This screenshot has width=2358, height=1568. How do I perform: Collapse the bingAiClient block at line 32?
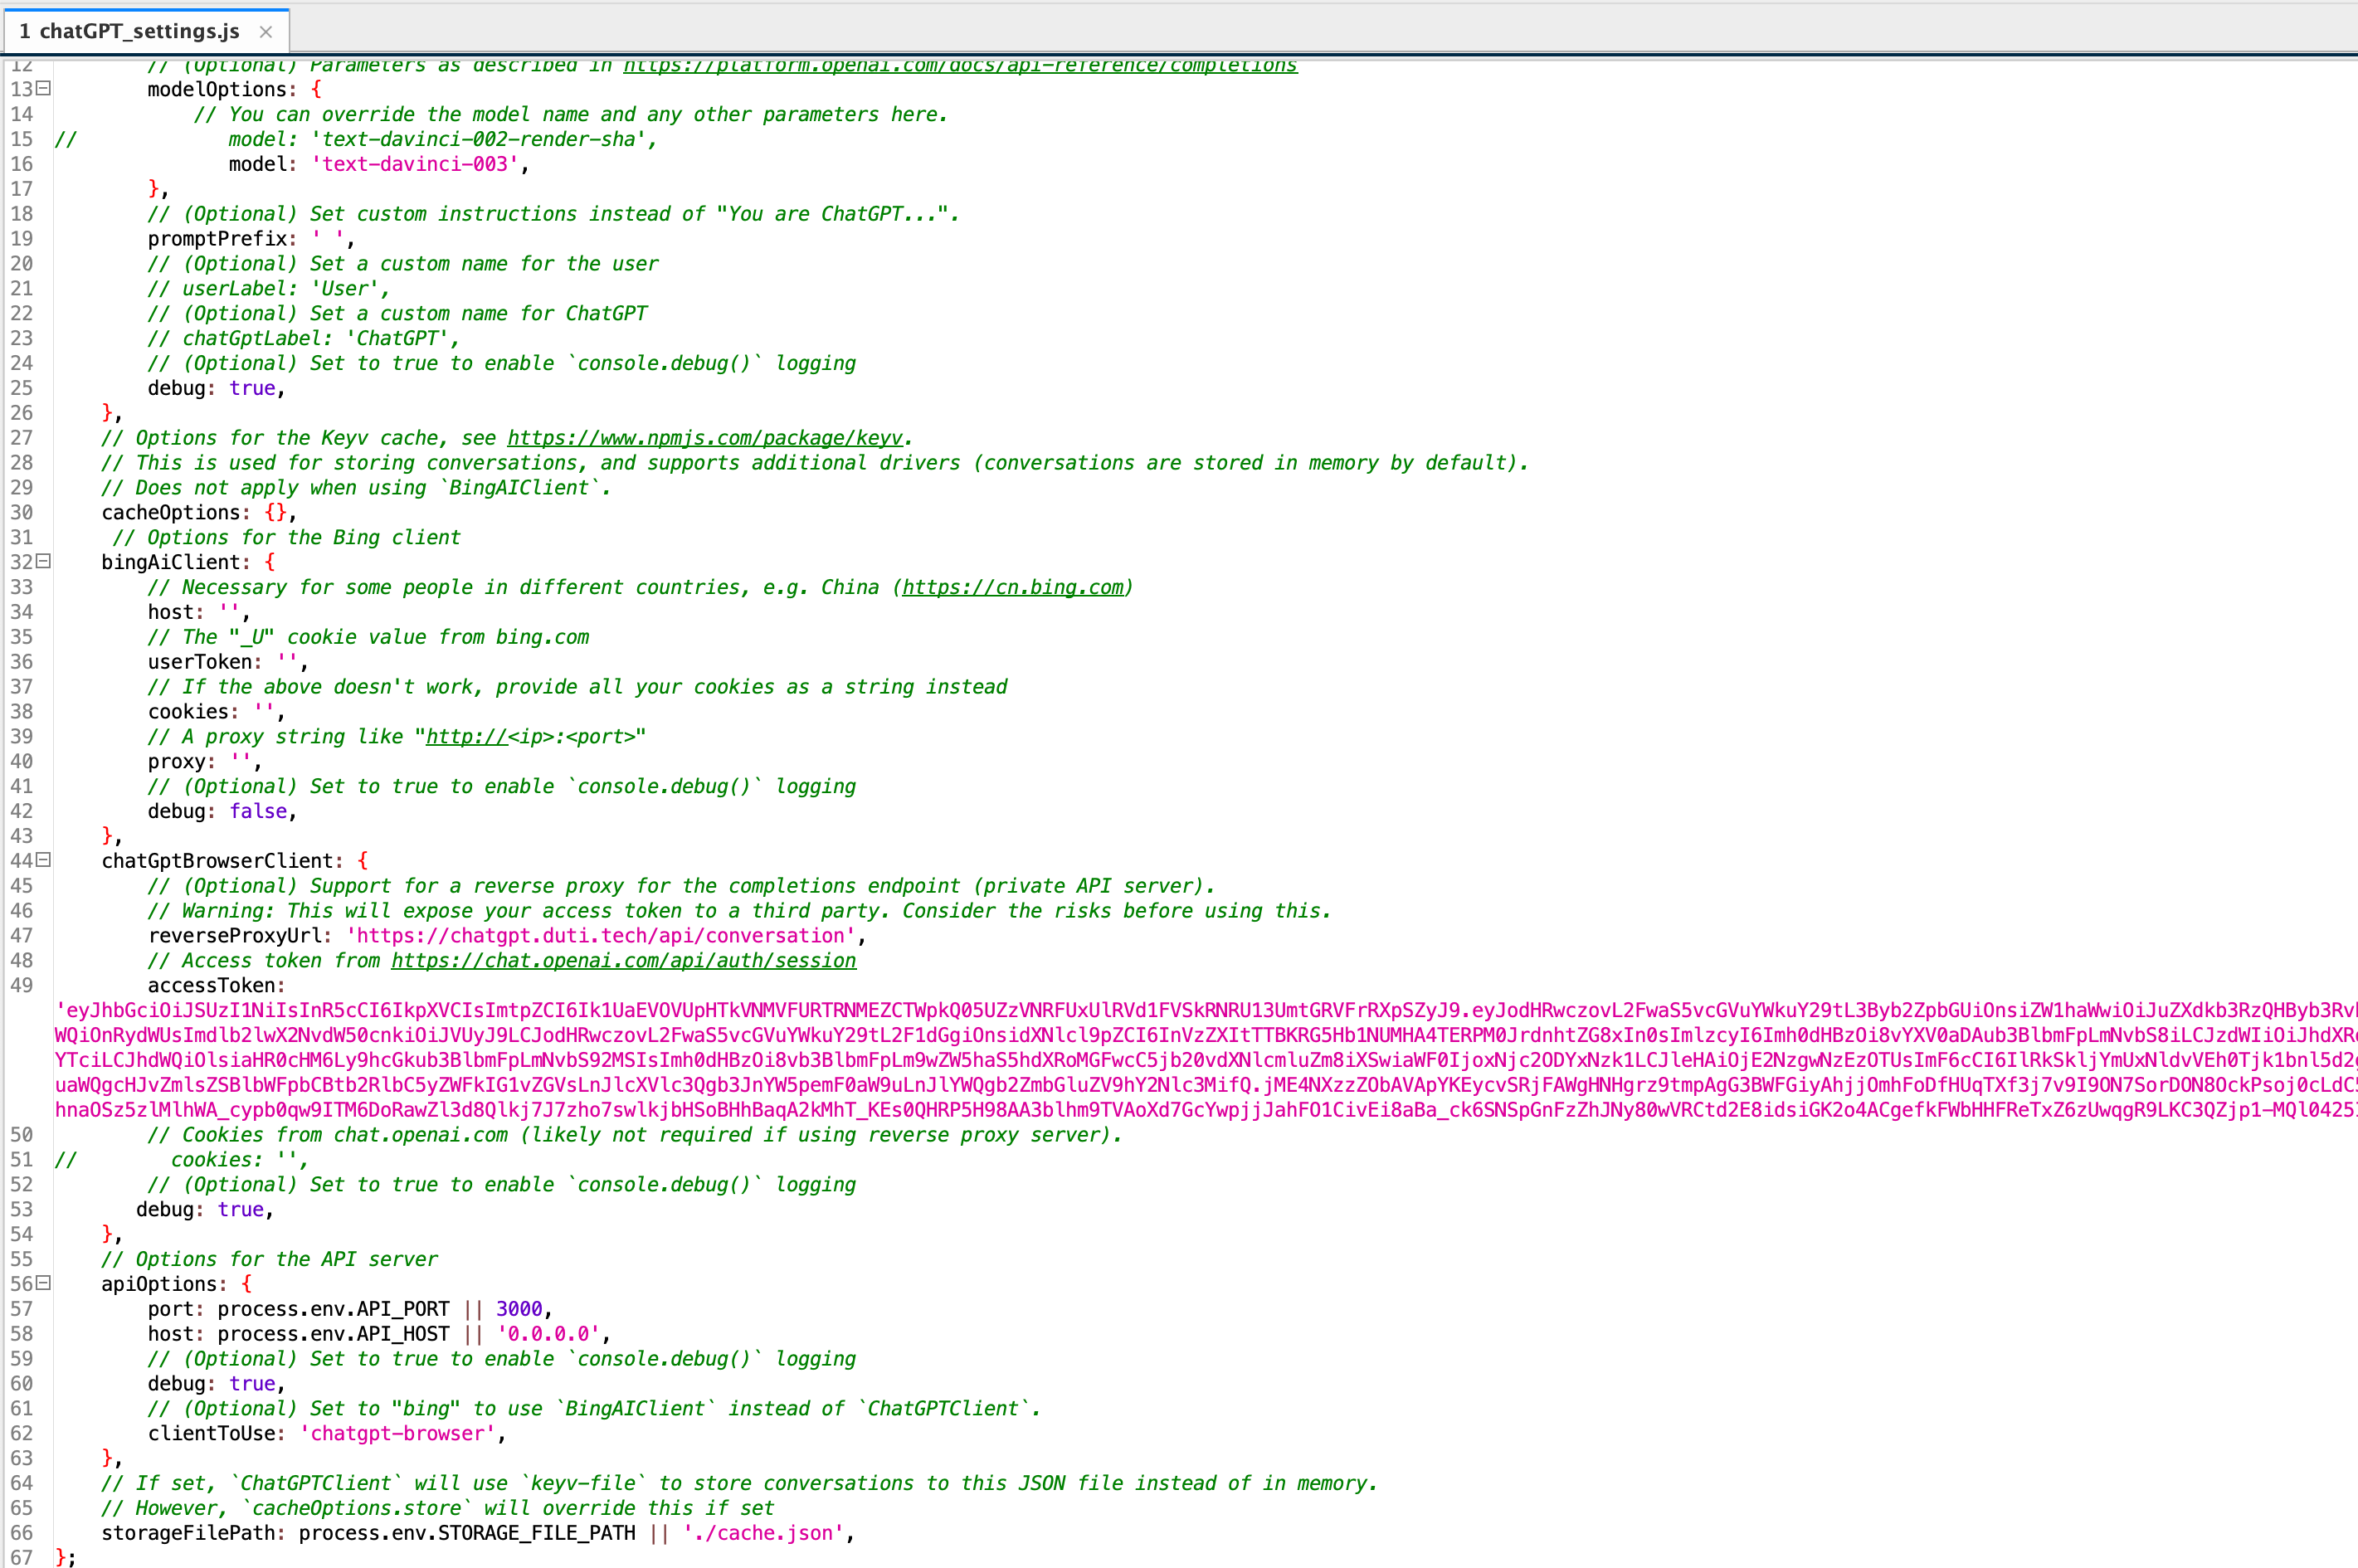click(x=44, y=561)
